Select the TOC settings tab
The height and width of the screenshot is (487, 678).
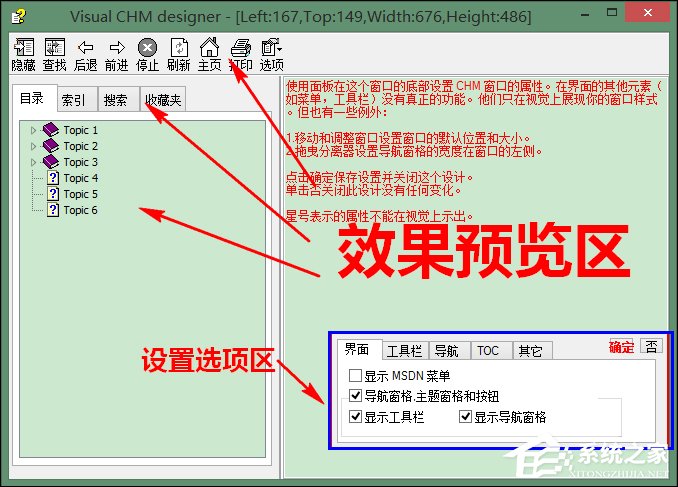pyautogui.click(x=492, y=351)
